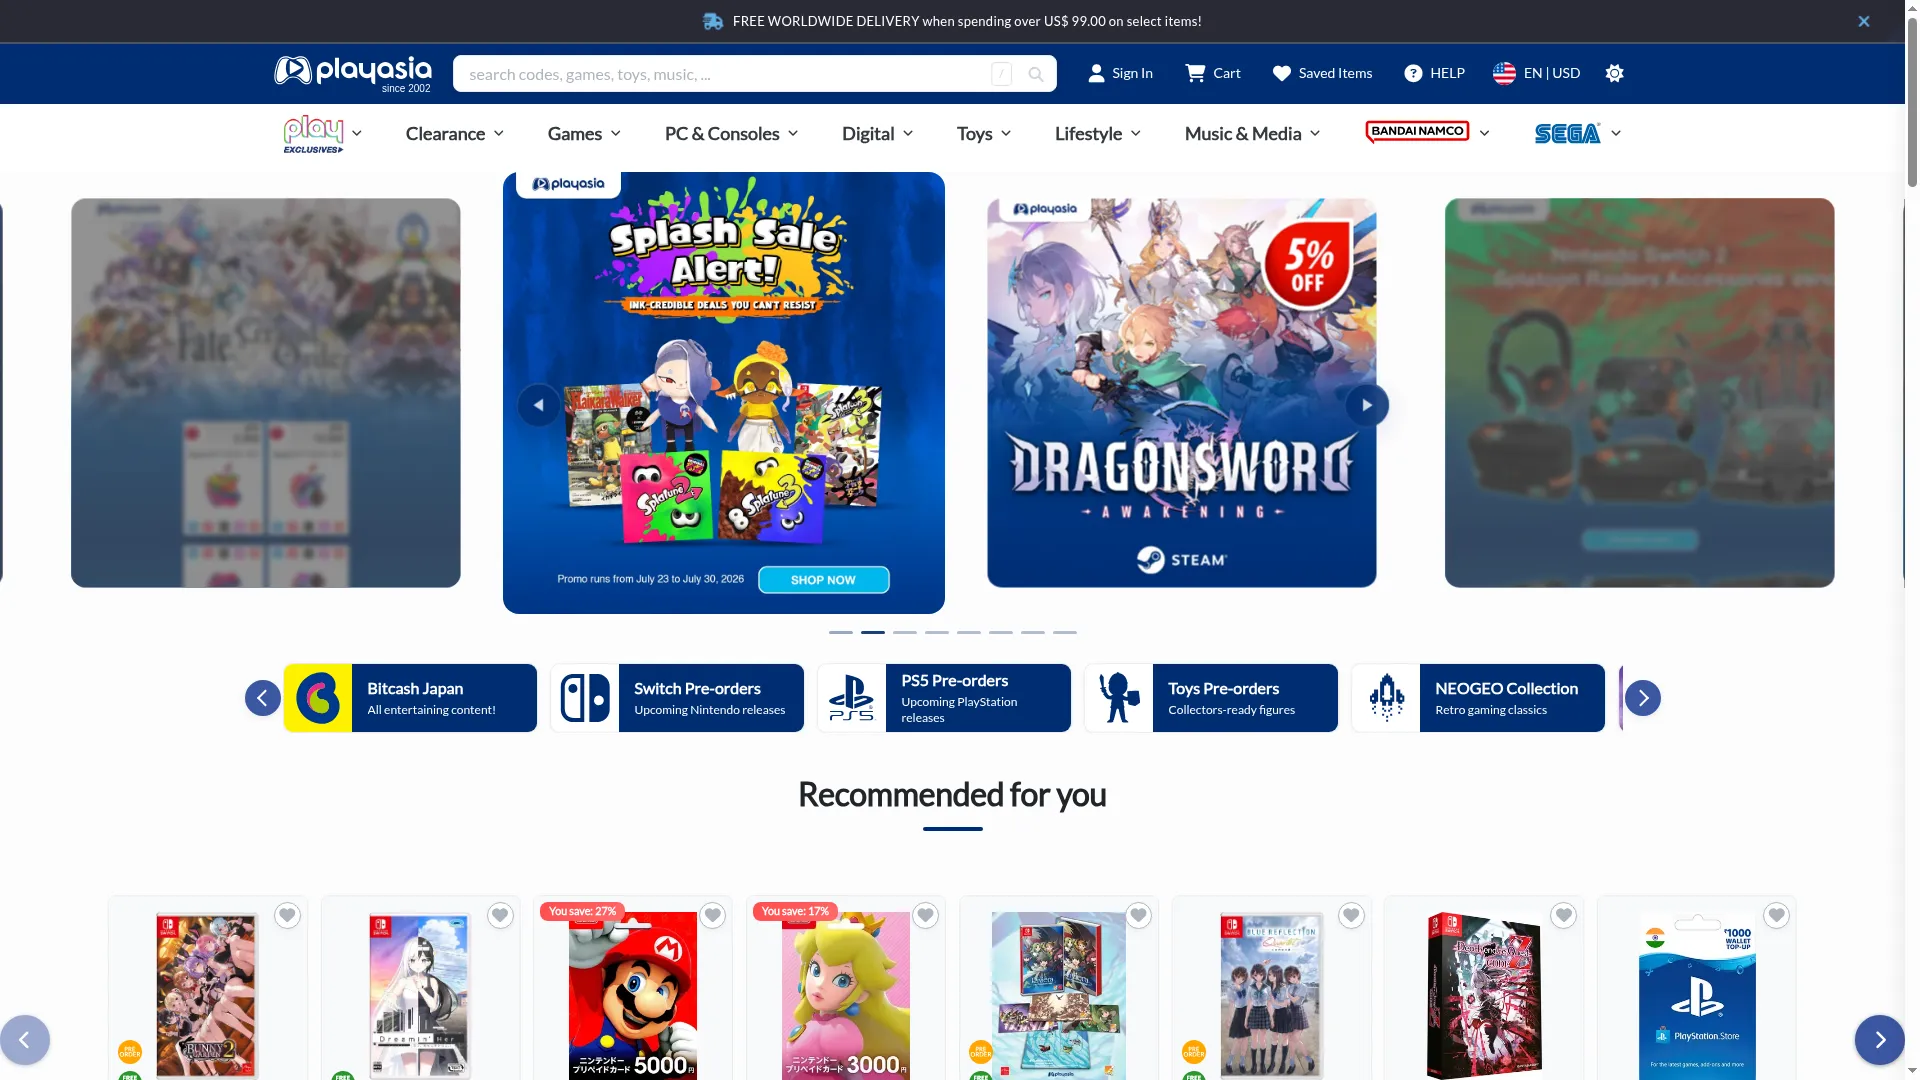Click the Toys figure icon
1920x1080 pixels.
pyautogui.click(x=1119, y=698)
